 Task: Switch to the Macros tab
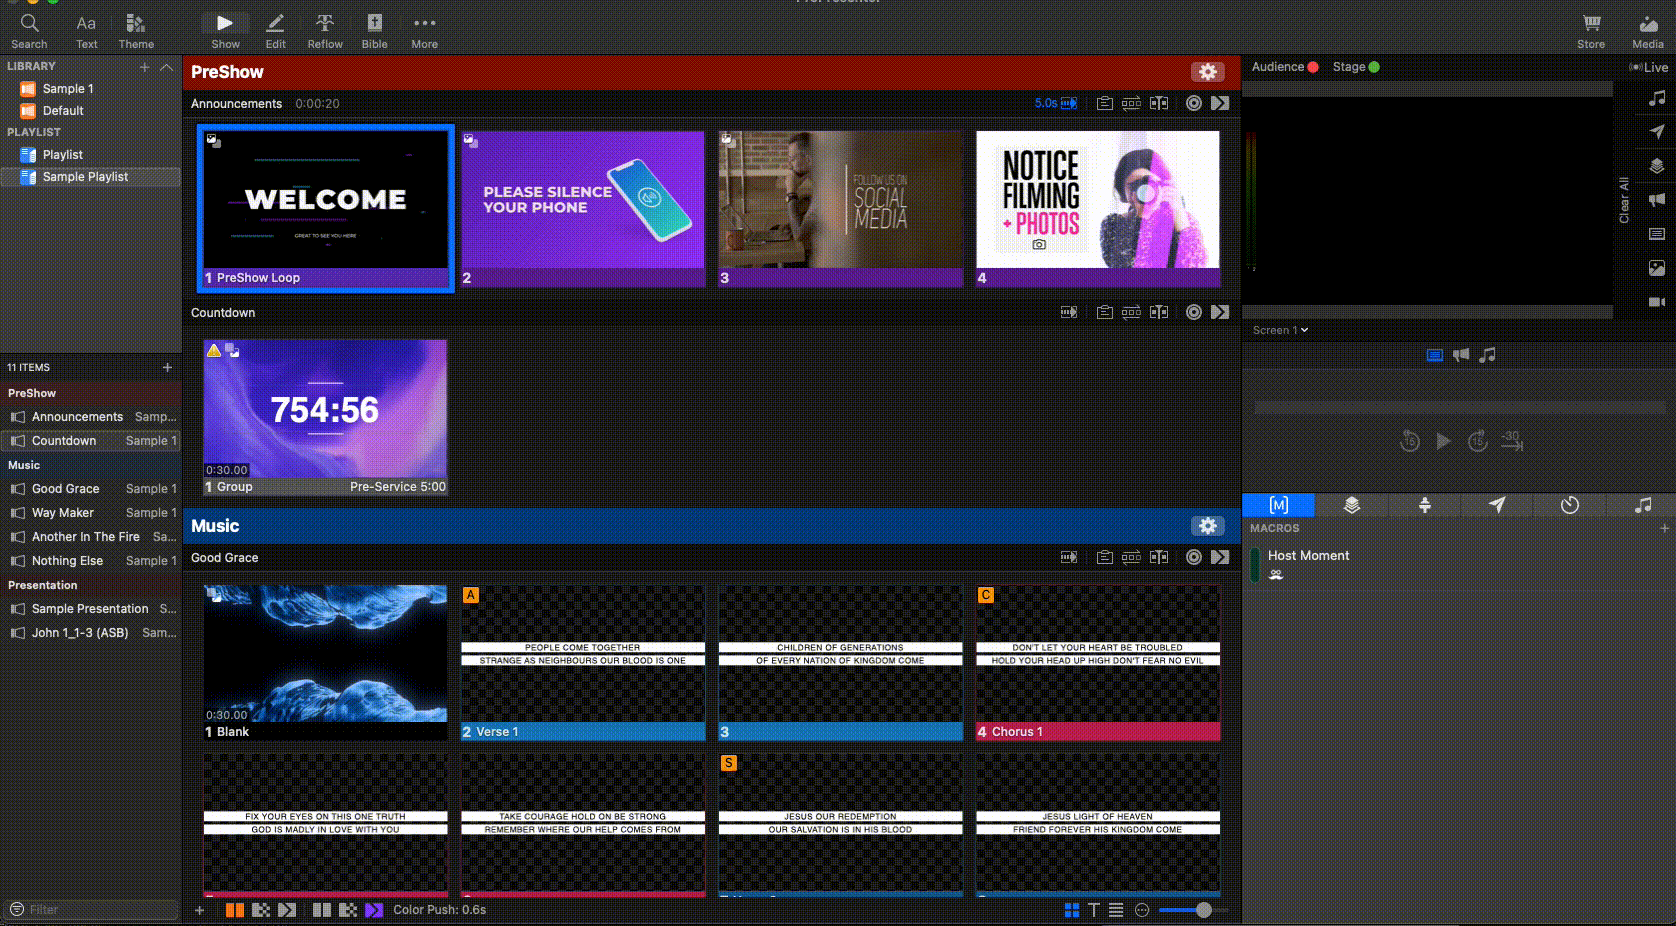(x=1278, y=505)
